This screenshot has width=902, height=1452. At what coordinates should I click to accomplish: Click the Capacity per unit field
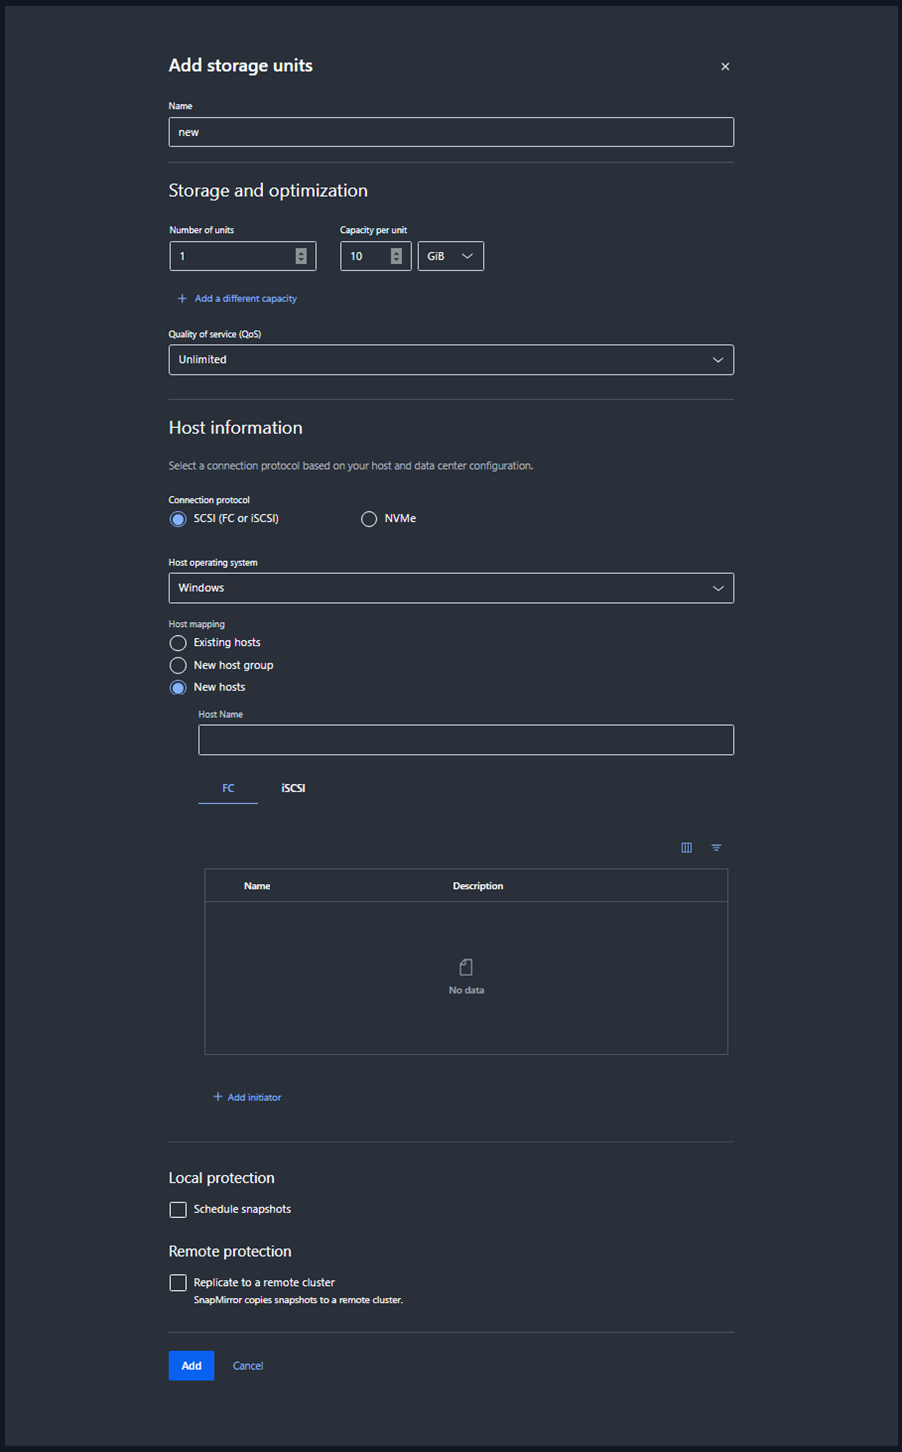pos(375,256)
